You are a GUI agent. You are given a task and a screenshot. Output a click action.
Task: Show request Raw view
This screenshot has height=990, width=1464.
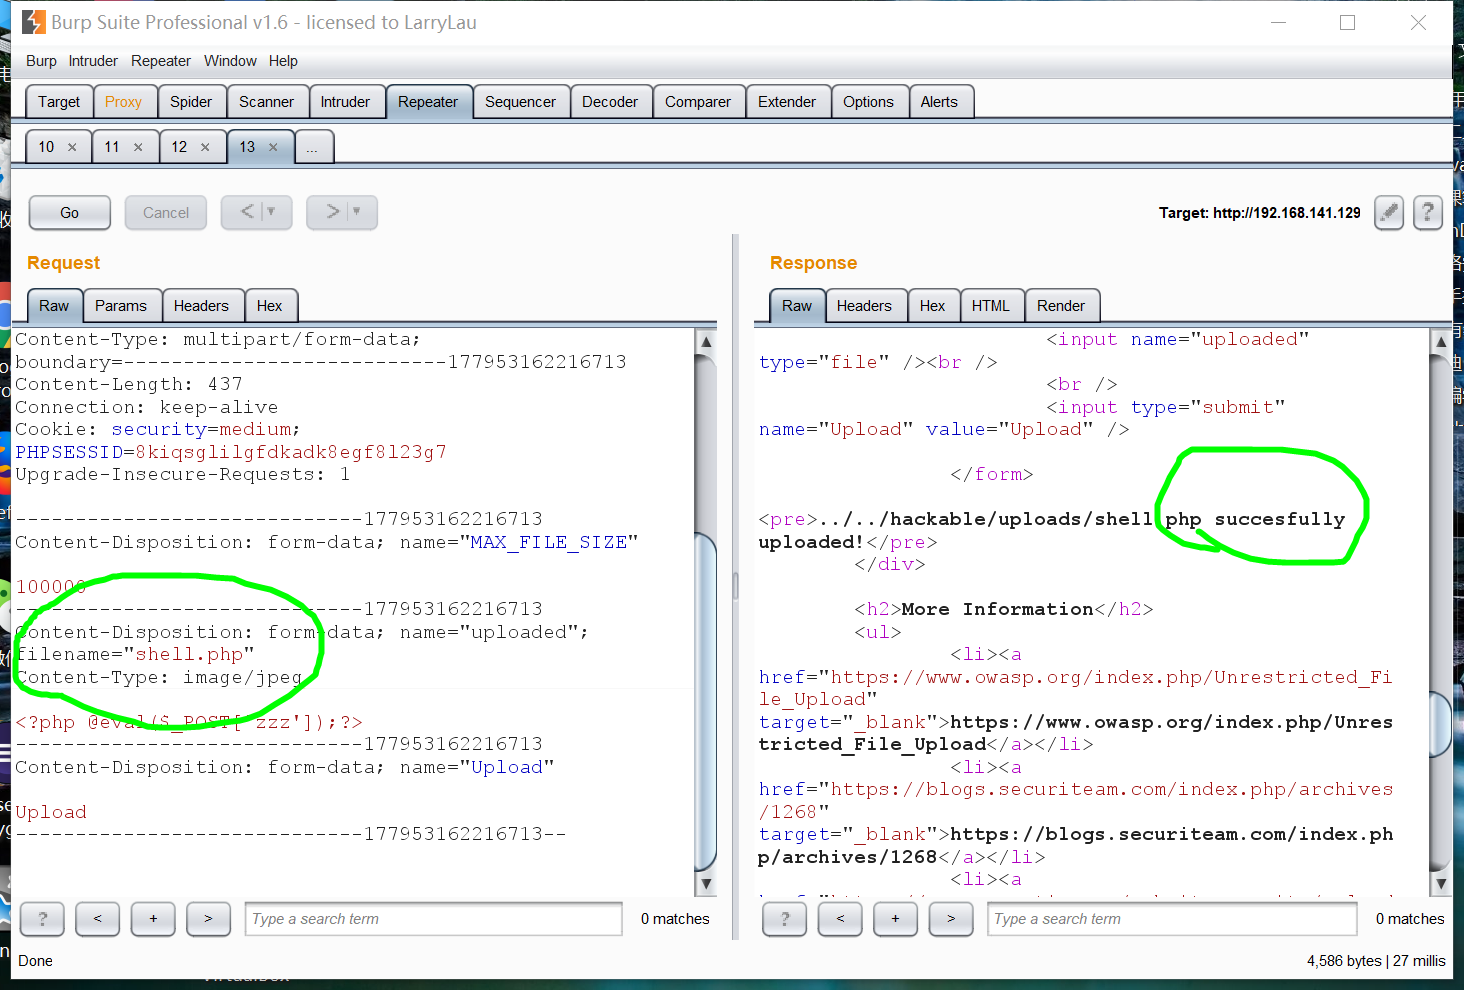54,306
